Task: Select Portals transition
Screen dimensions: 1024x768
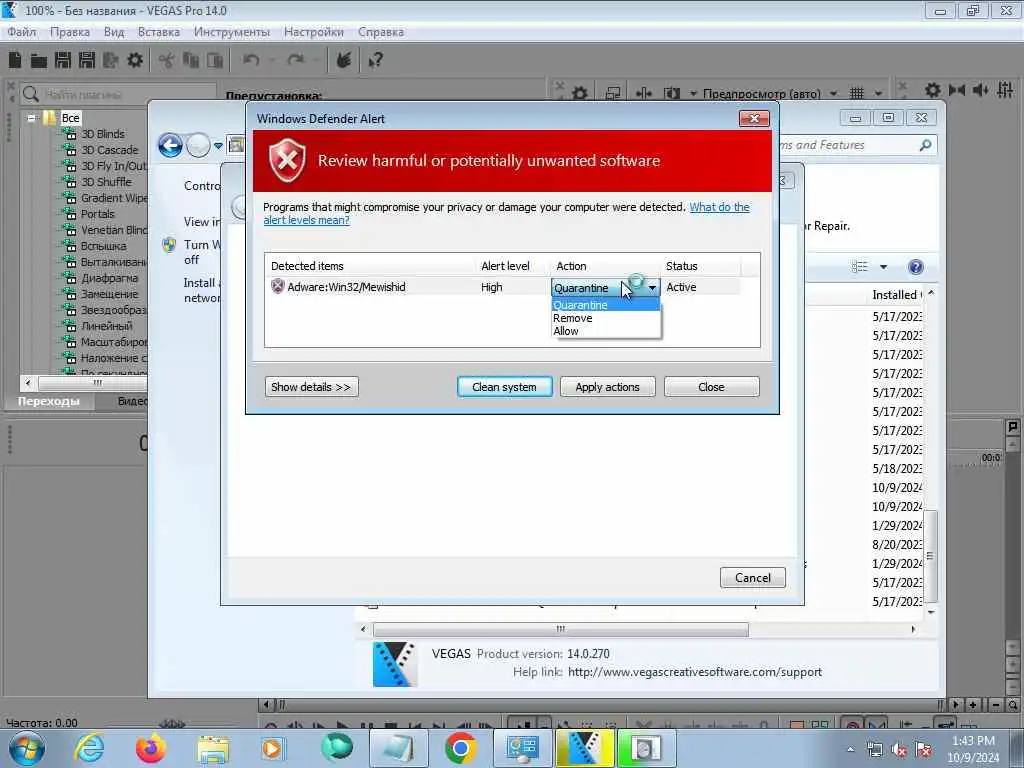Action: [97, 214]
